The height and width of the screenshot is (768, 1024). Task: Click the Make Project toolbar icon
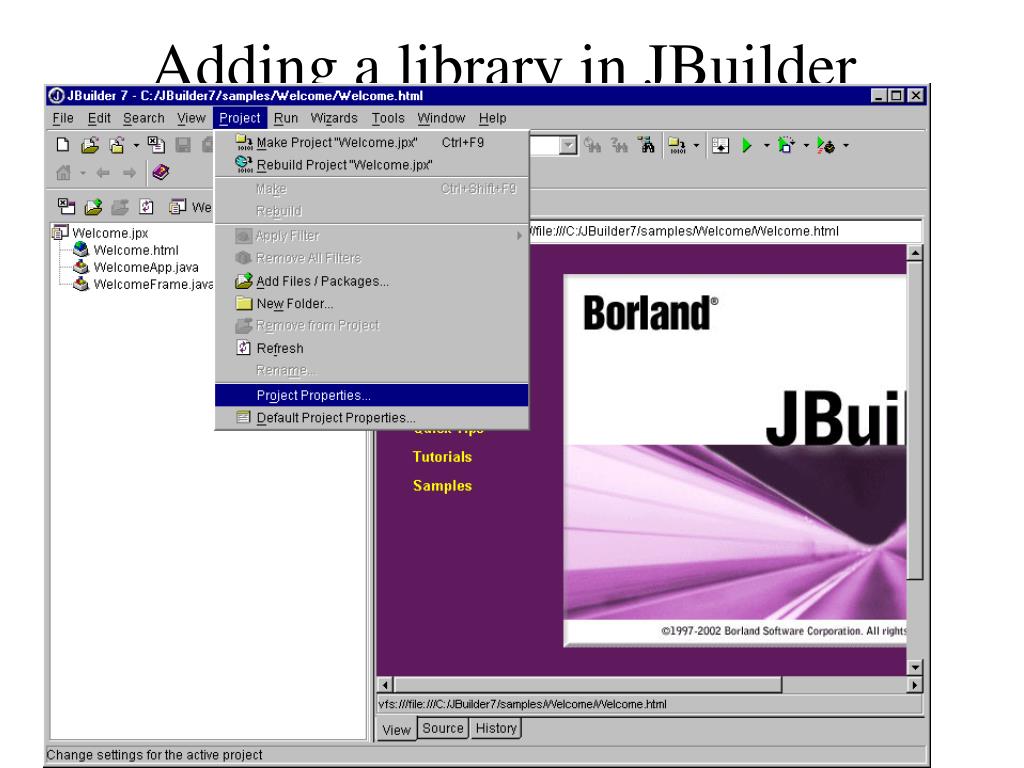pyautogui.click(x=677, y=145)
